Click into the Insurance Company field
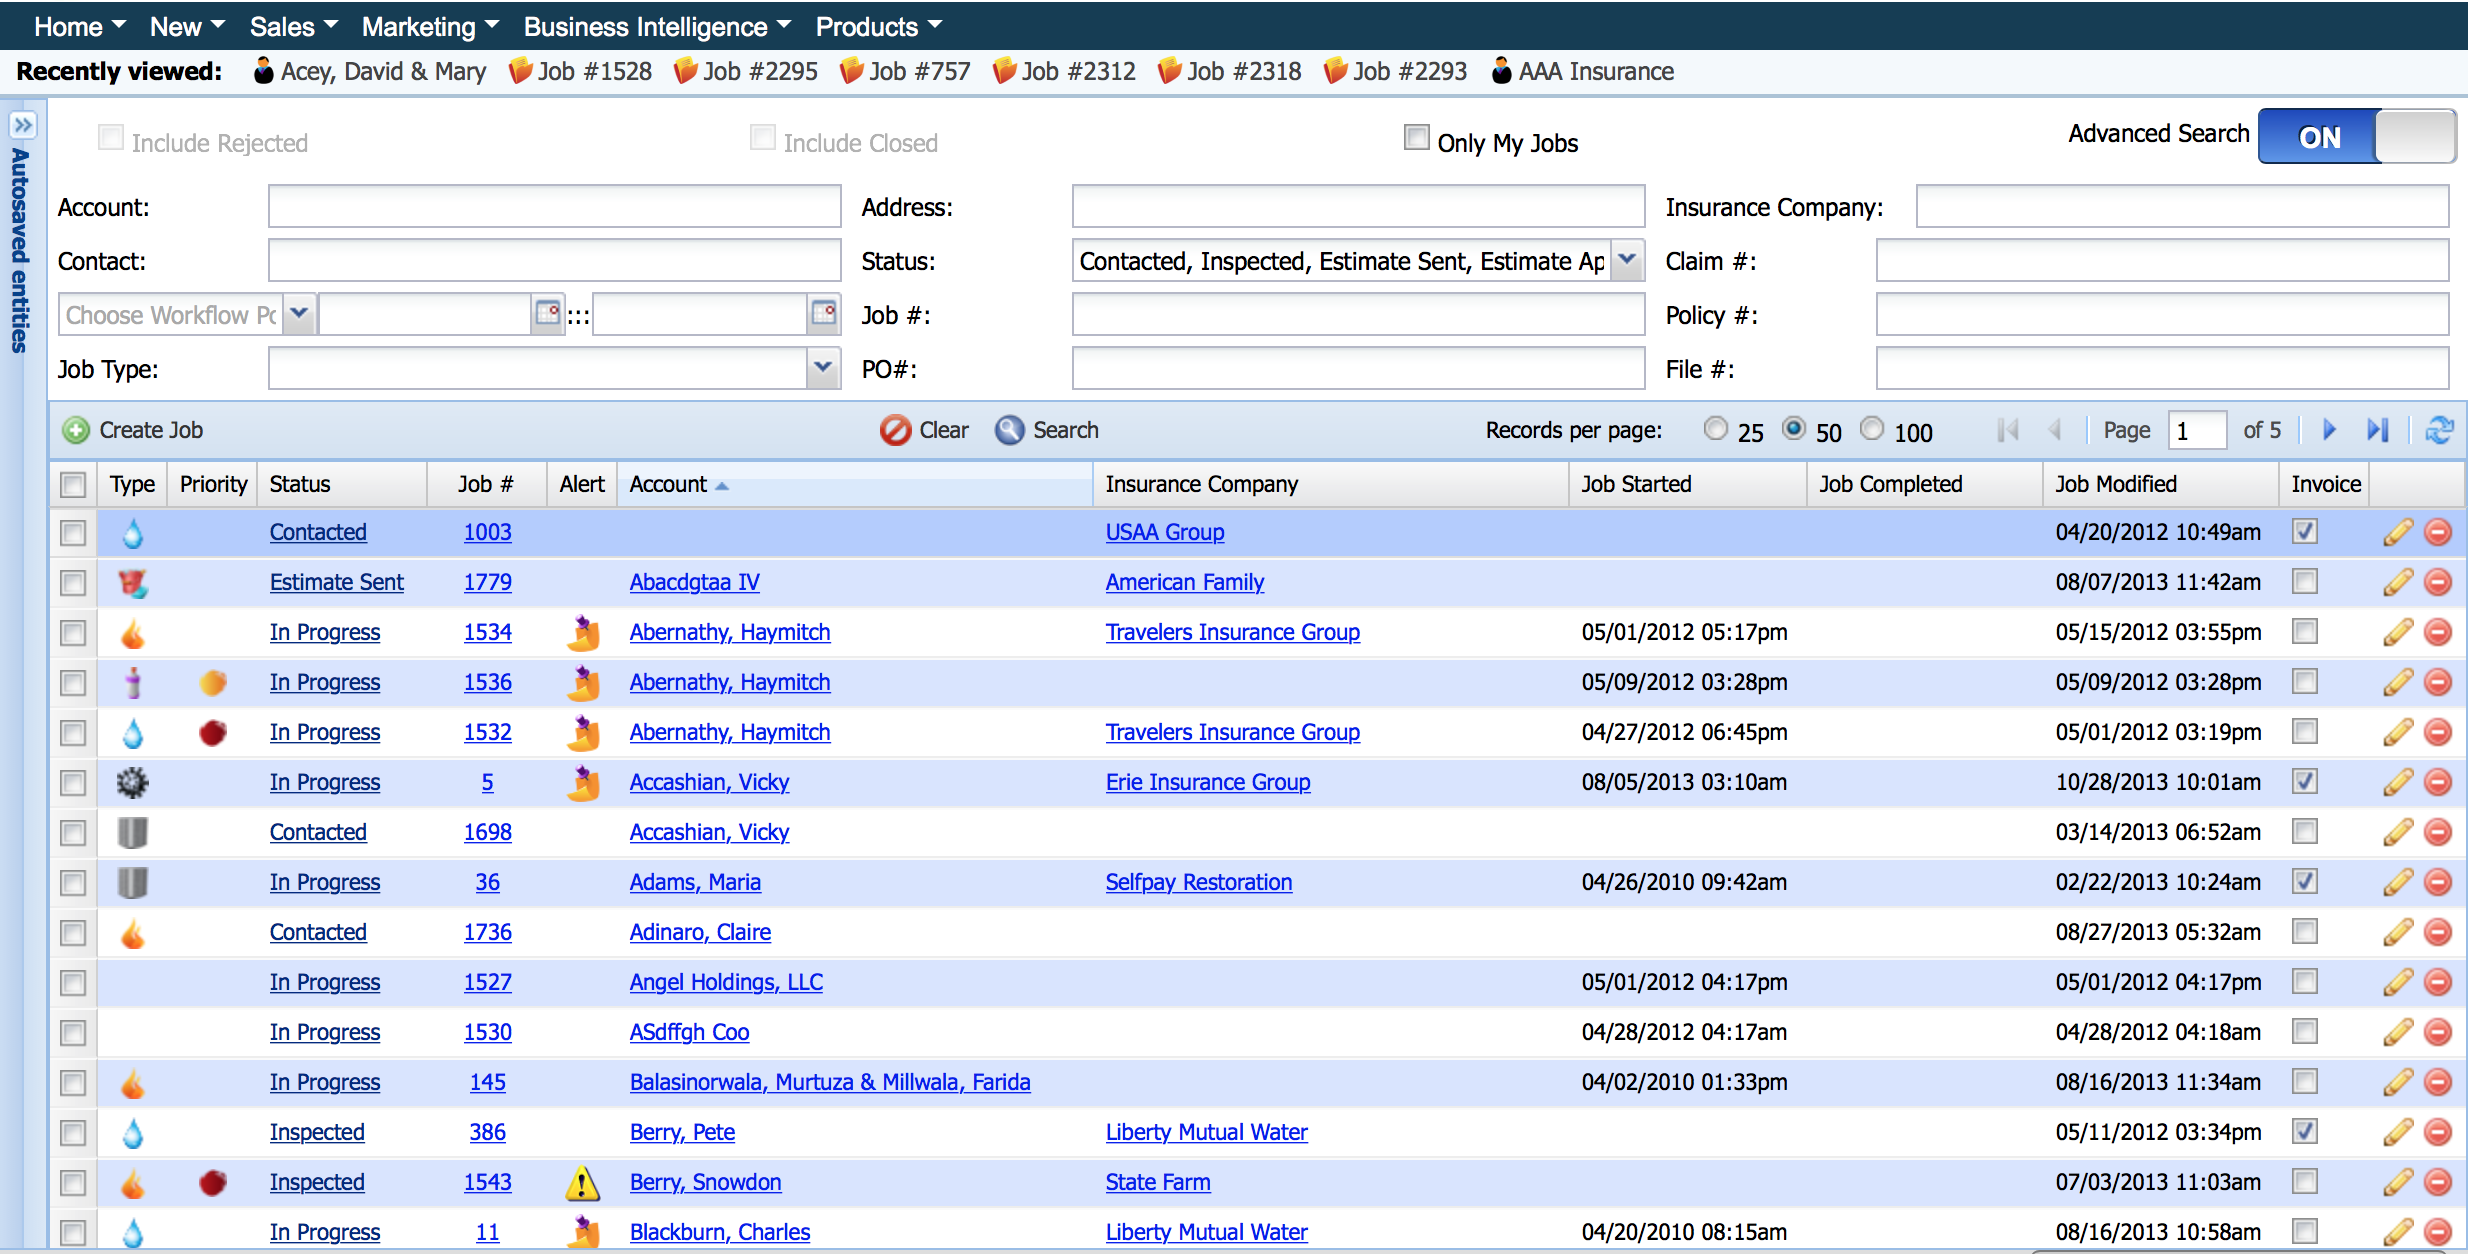The image size is (2468, 1254). 2182,206
